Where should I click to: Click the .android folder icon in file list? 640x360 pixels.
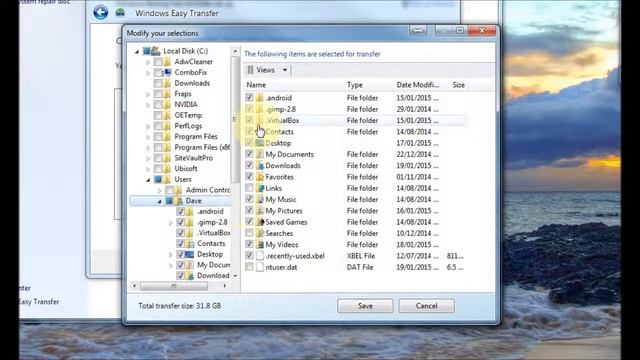click(x=260, y=98)
